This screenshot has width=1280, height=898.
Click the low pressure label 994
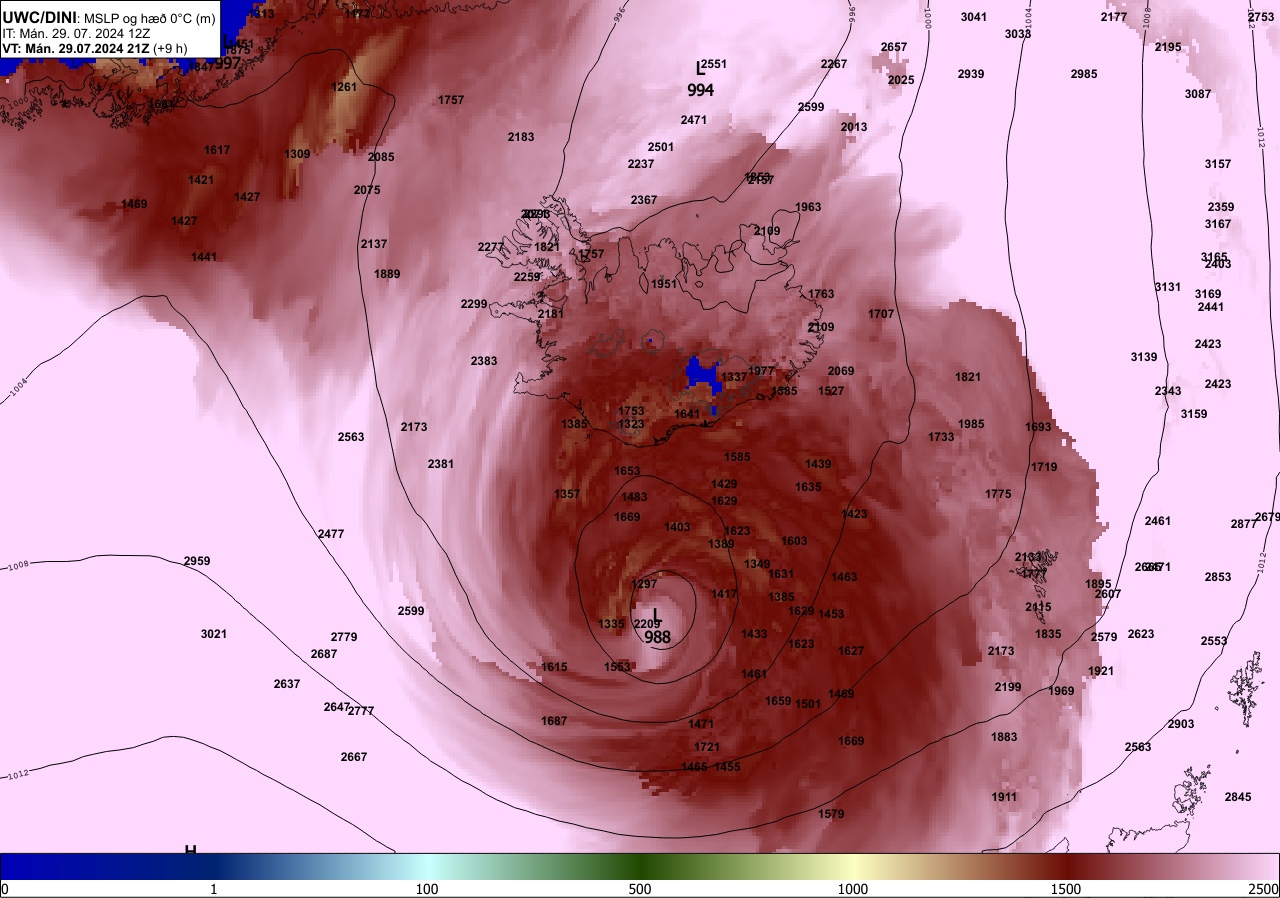point(700,90)
